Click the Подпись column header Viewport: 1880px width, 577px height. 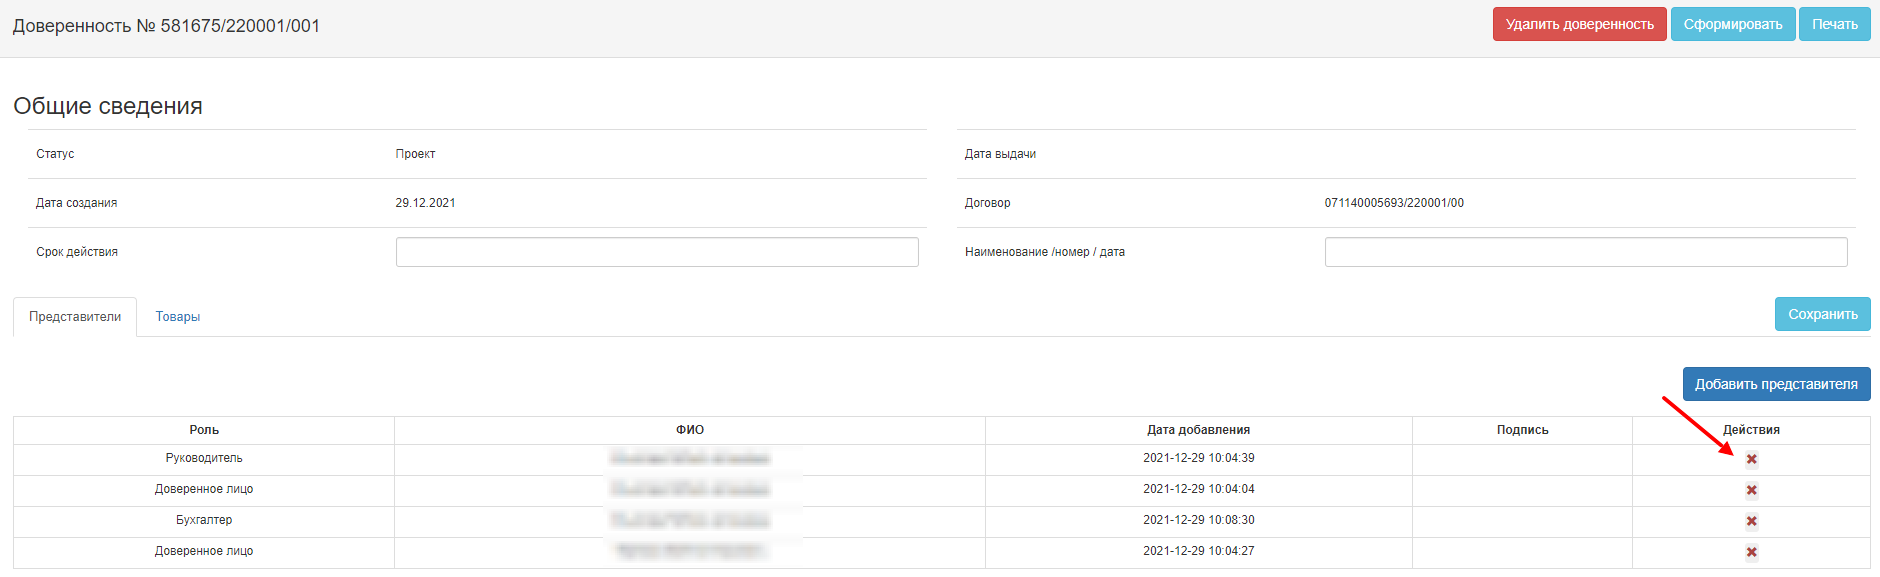coord(1522,430)
